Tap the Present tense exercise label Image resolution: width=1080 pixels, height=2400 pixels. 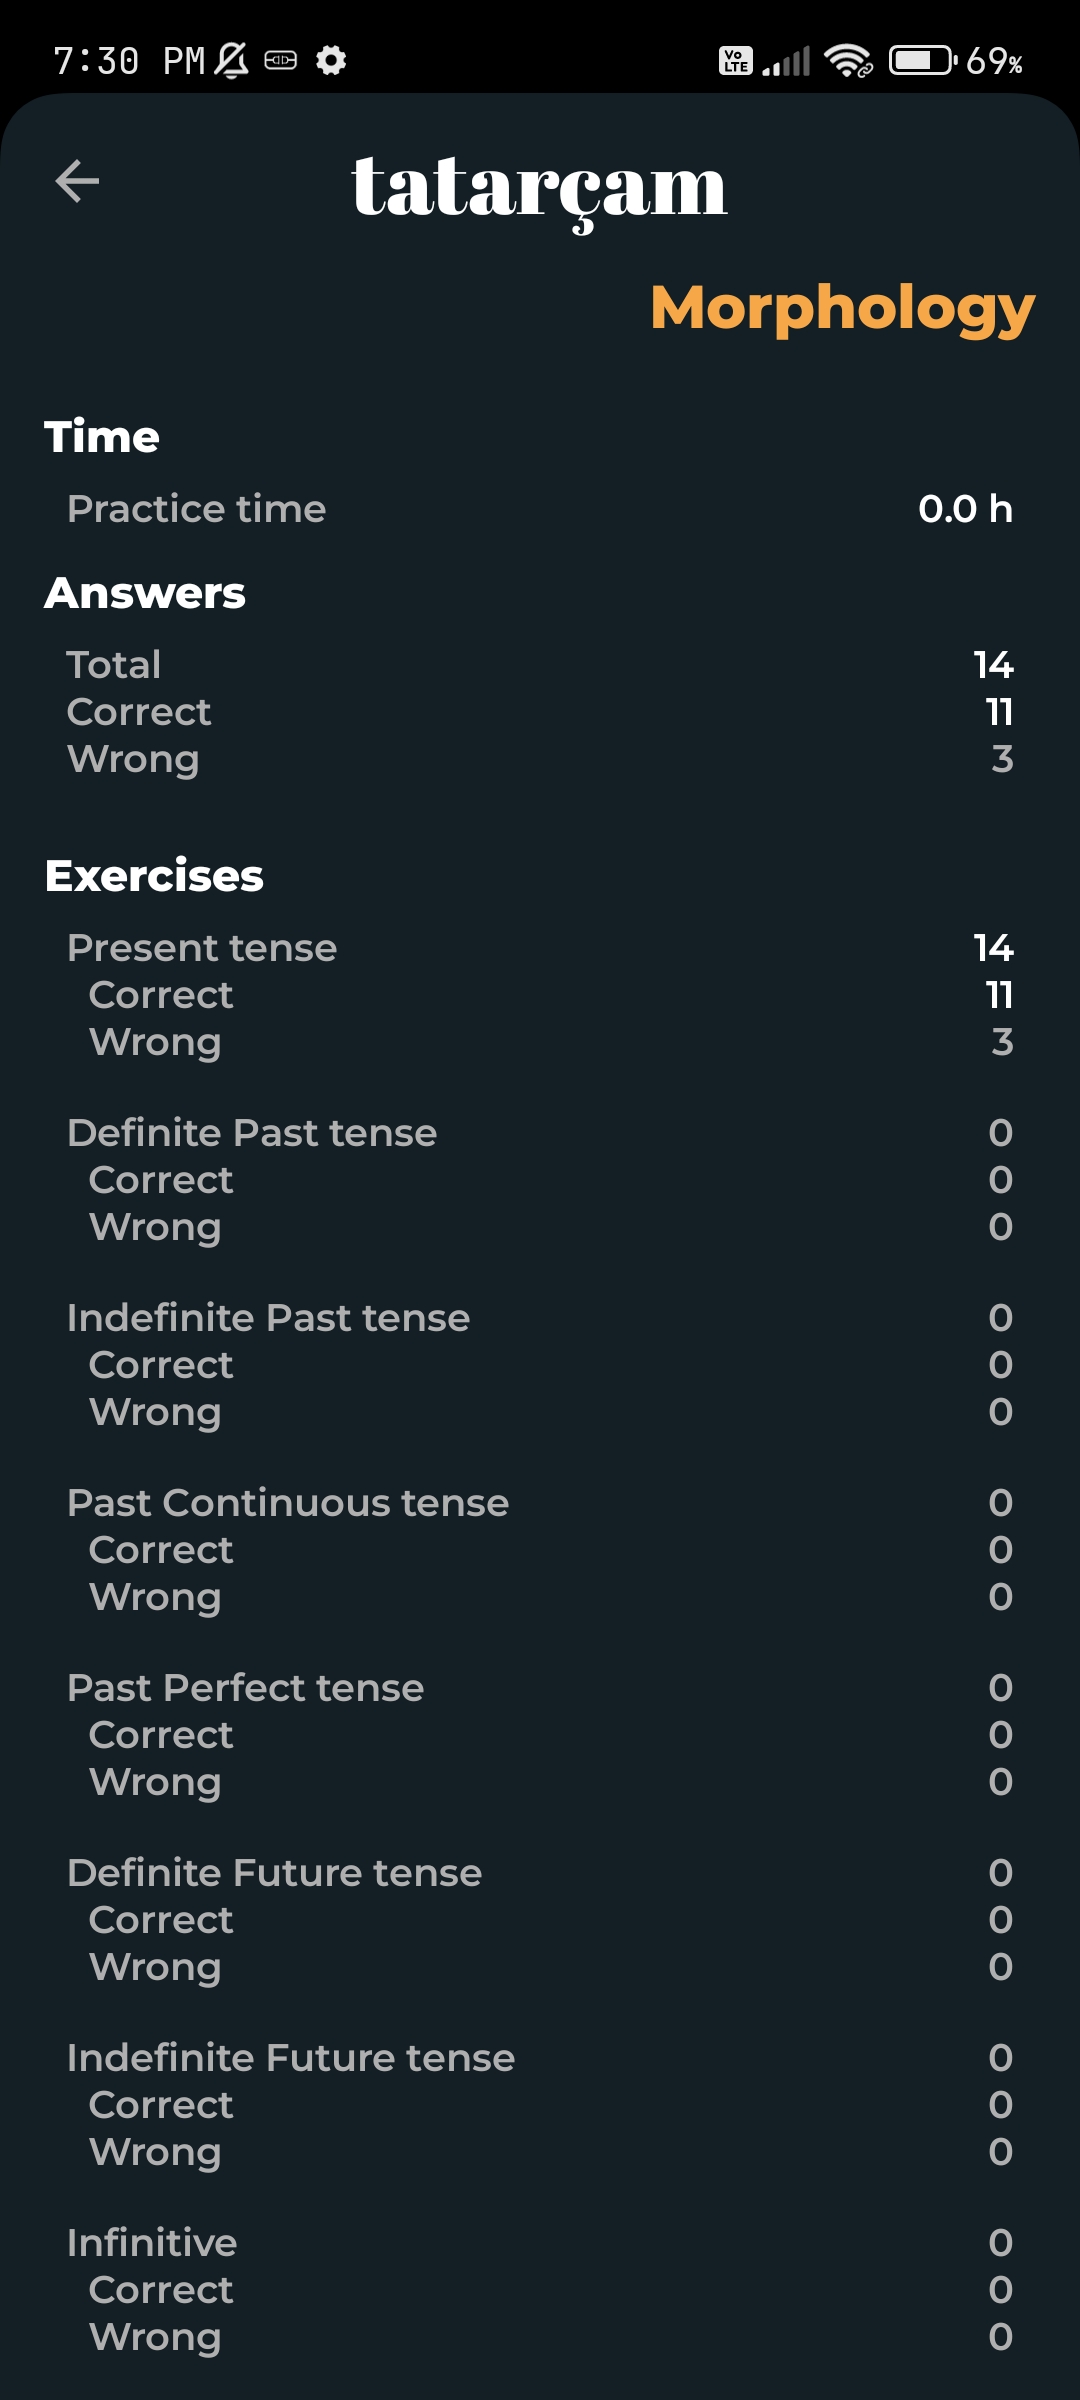coord(202,948)
